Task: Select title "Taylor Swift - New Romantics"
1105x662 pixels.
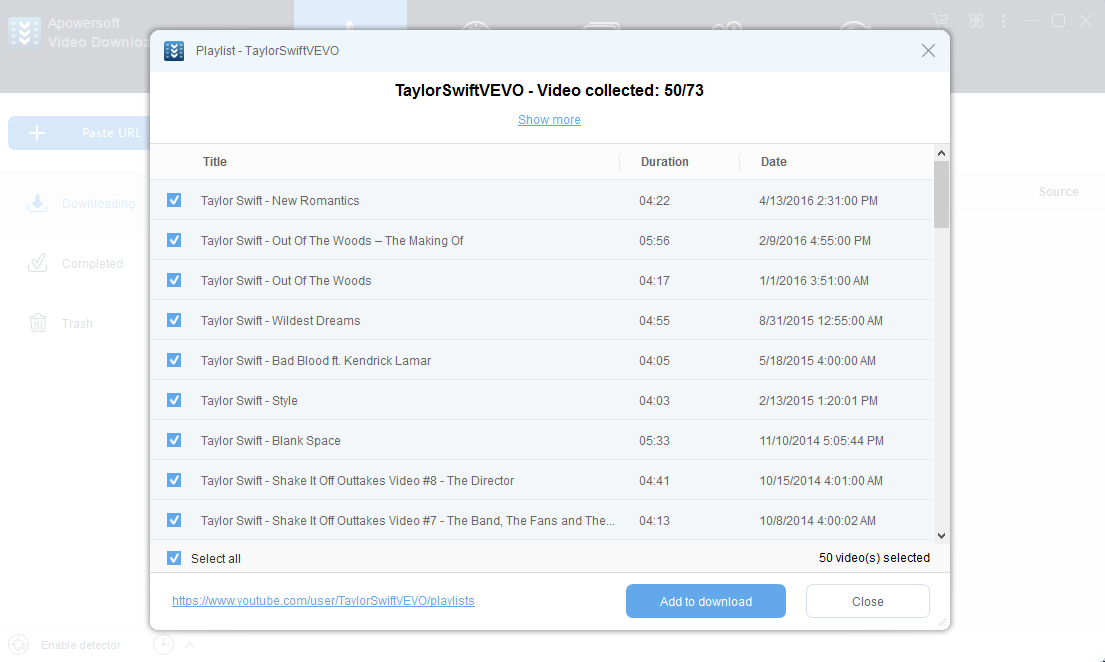Action: (280, 201)
